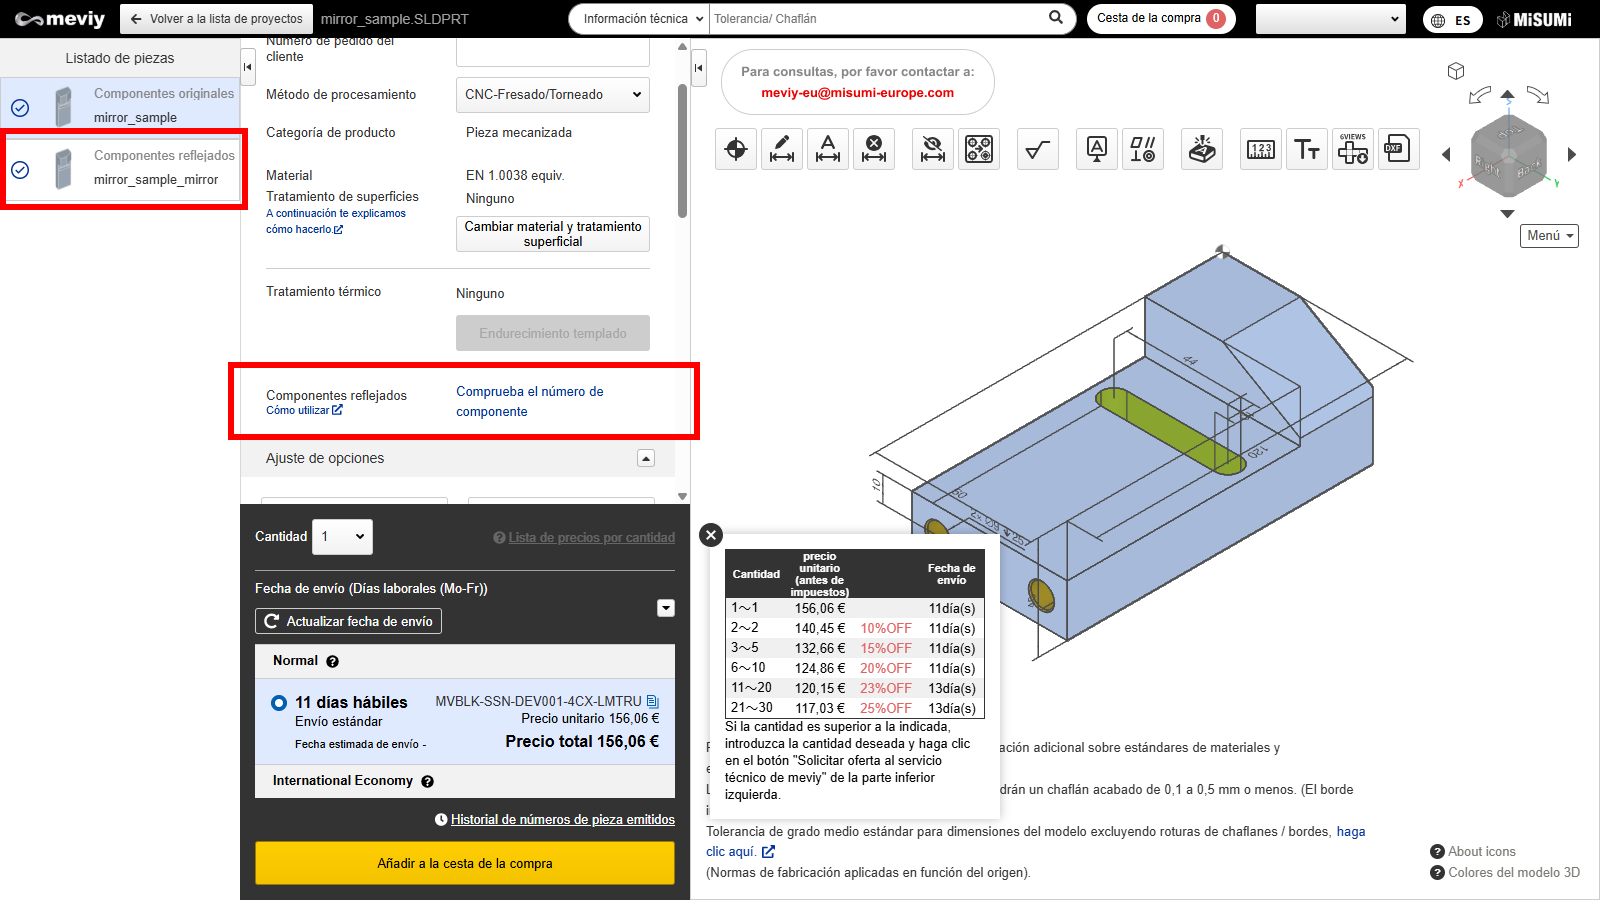Image resolution: width=1600 pixels, height=900 pixels.
Task: Click the Tolerancia/Chaflán search field
Action: [x=875, y=19]
